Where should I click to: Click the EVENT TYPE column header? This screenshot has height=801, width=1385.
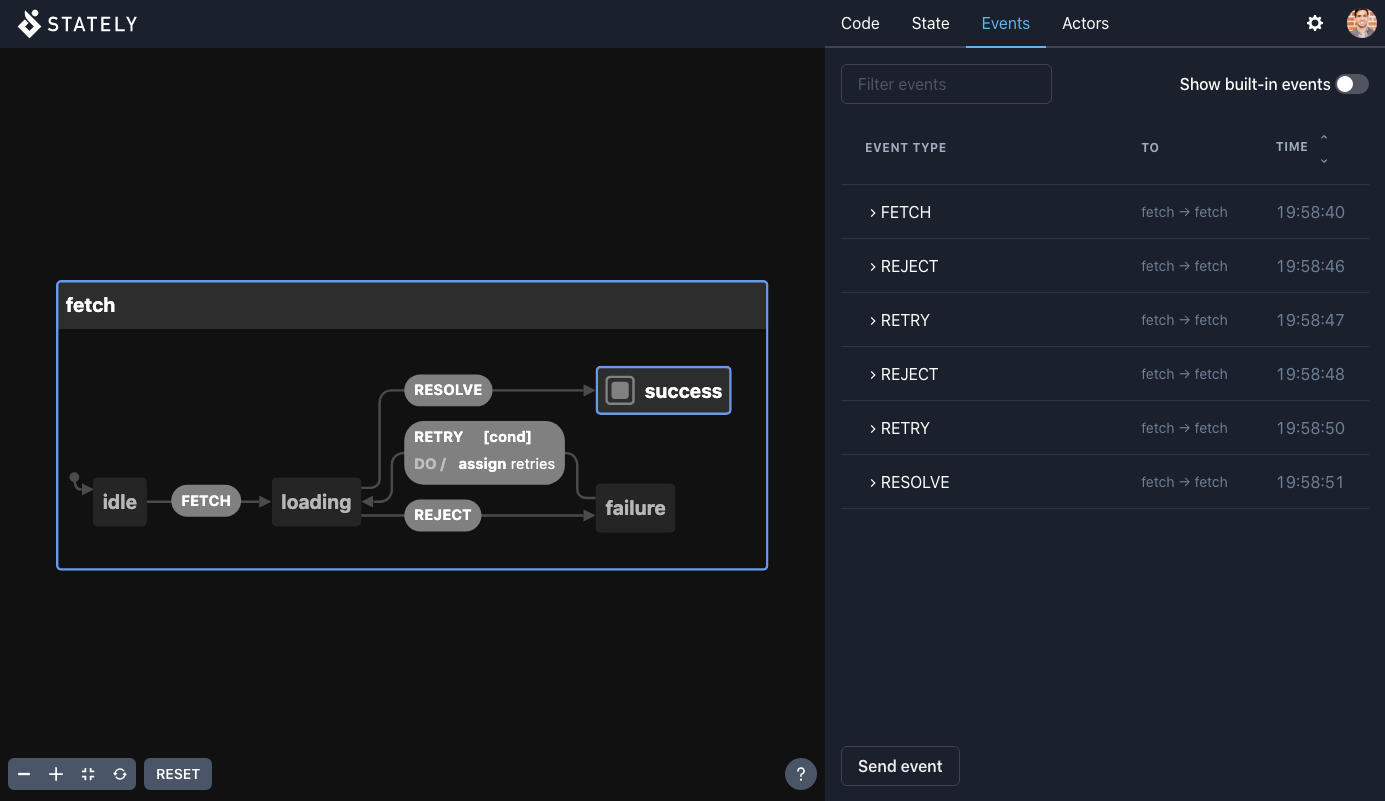point(906,148)
